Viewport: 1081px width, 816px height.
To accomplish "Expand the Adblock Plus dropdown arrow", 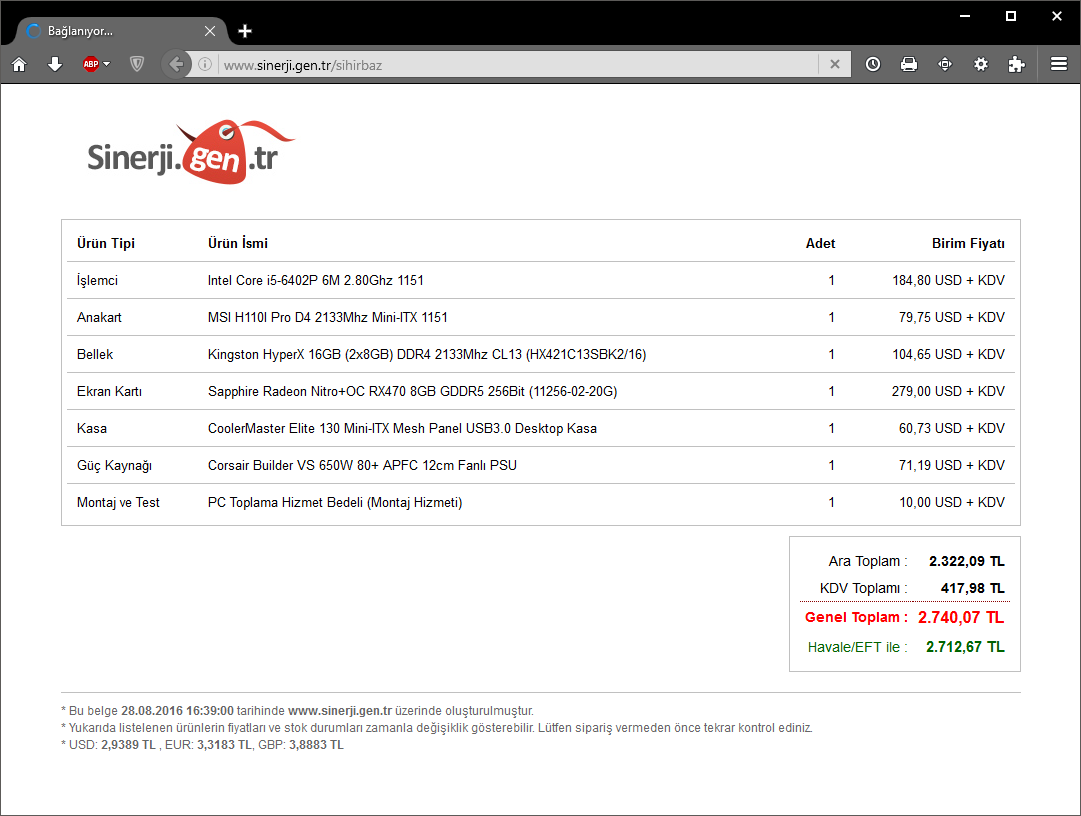I will click(107, 64).
